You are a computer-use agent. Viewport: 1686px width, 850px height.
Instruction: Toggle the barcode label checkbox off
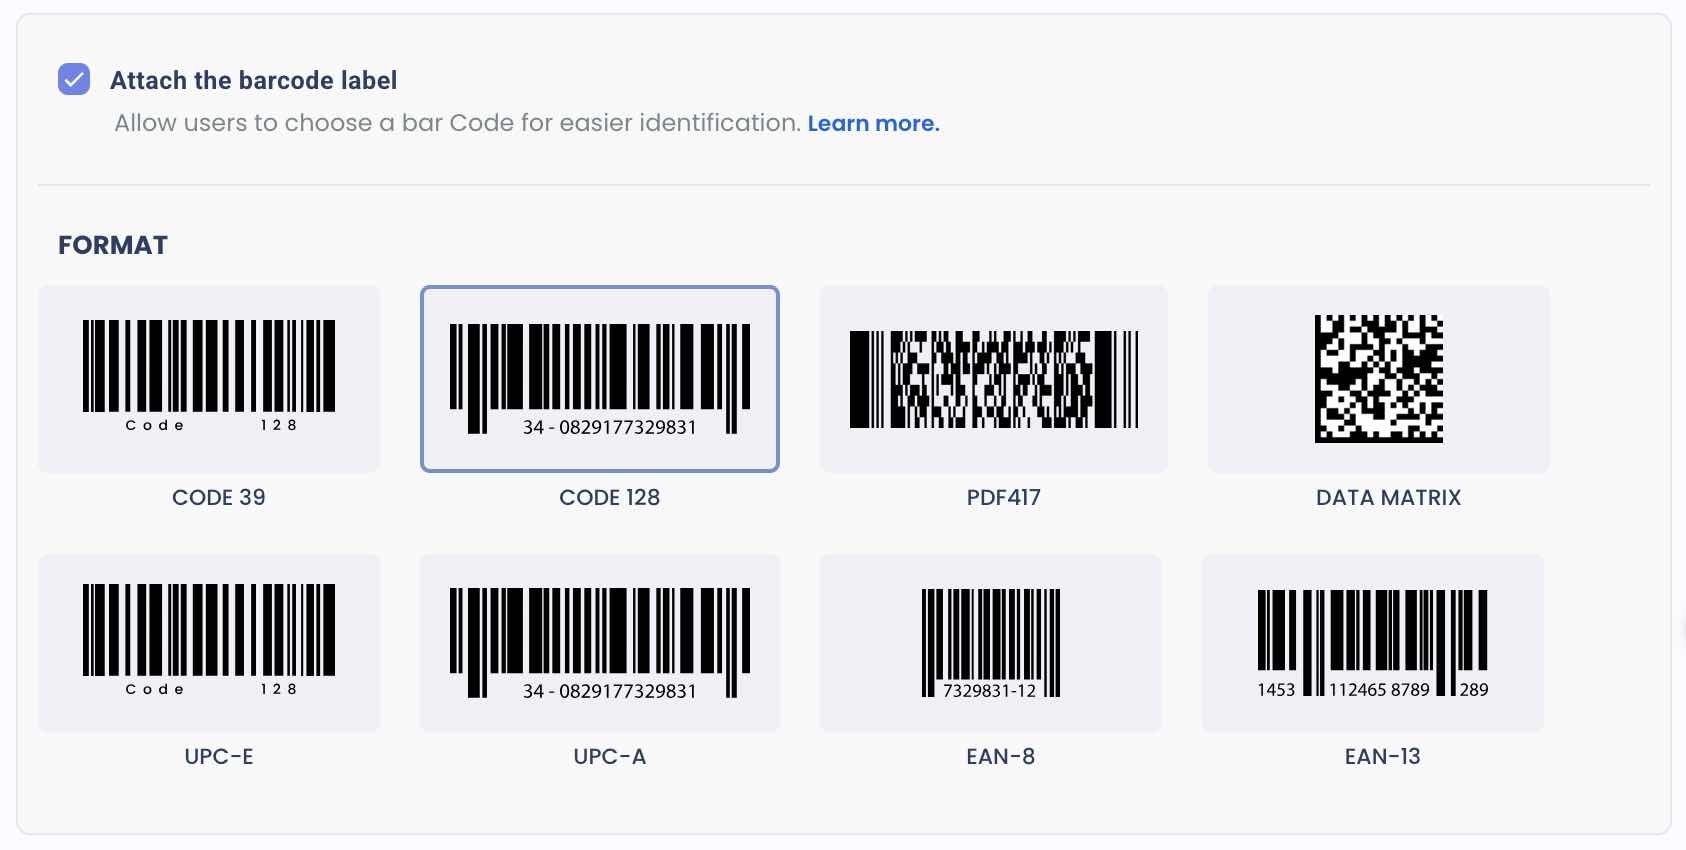73,79
